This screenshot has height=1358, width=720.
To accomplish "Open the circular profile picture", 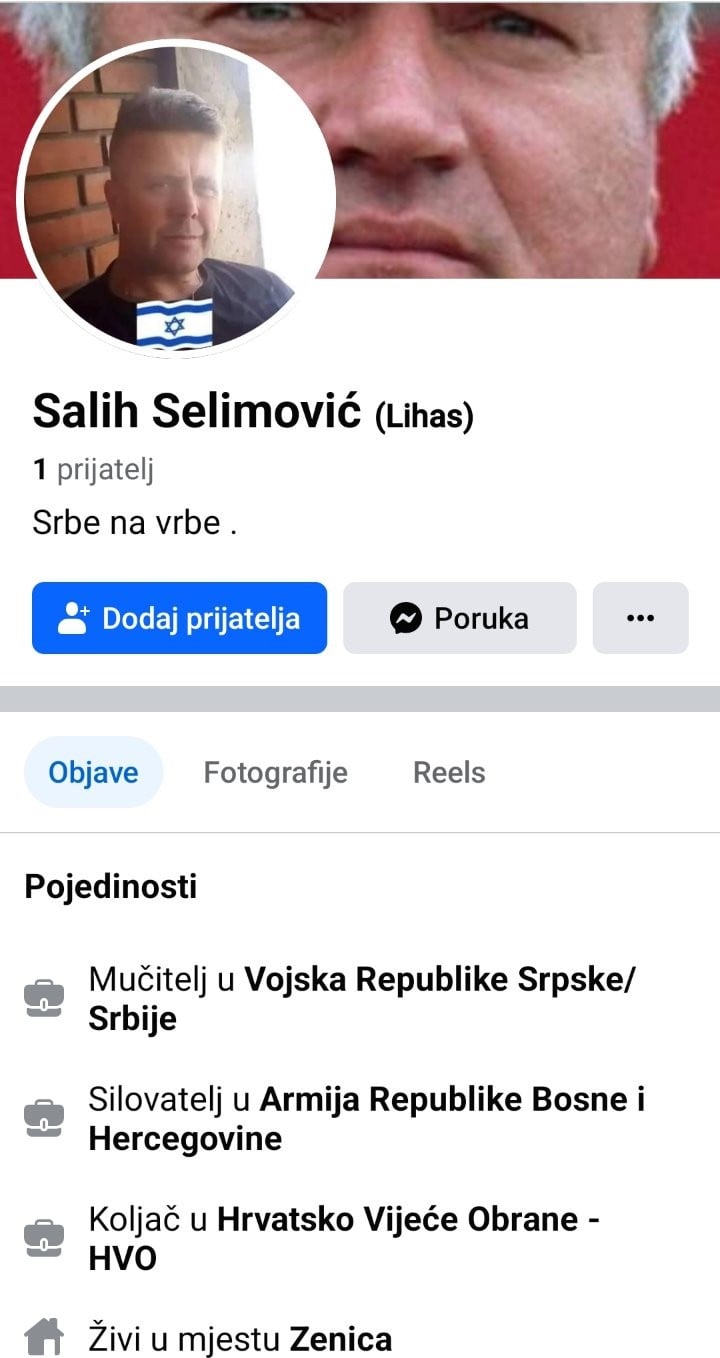I will click(x=177, y=198).
